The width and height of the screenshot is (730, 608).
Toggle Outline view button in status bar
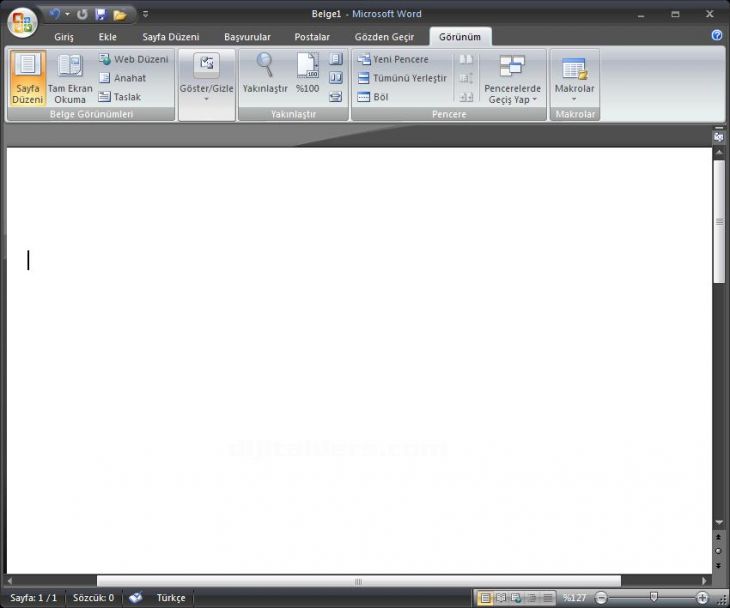click(532, 598)
